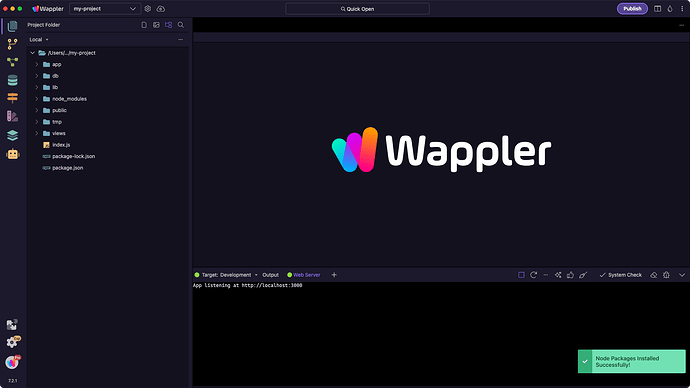Search files in Project Folder
Viewport: 690px width, 388px height.
point(181,25)
